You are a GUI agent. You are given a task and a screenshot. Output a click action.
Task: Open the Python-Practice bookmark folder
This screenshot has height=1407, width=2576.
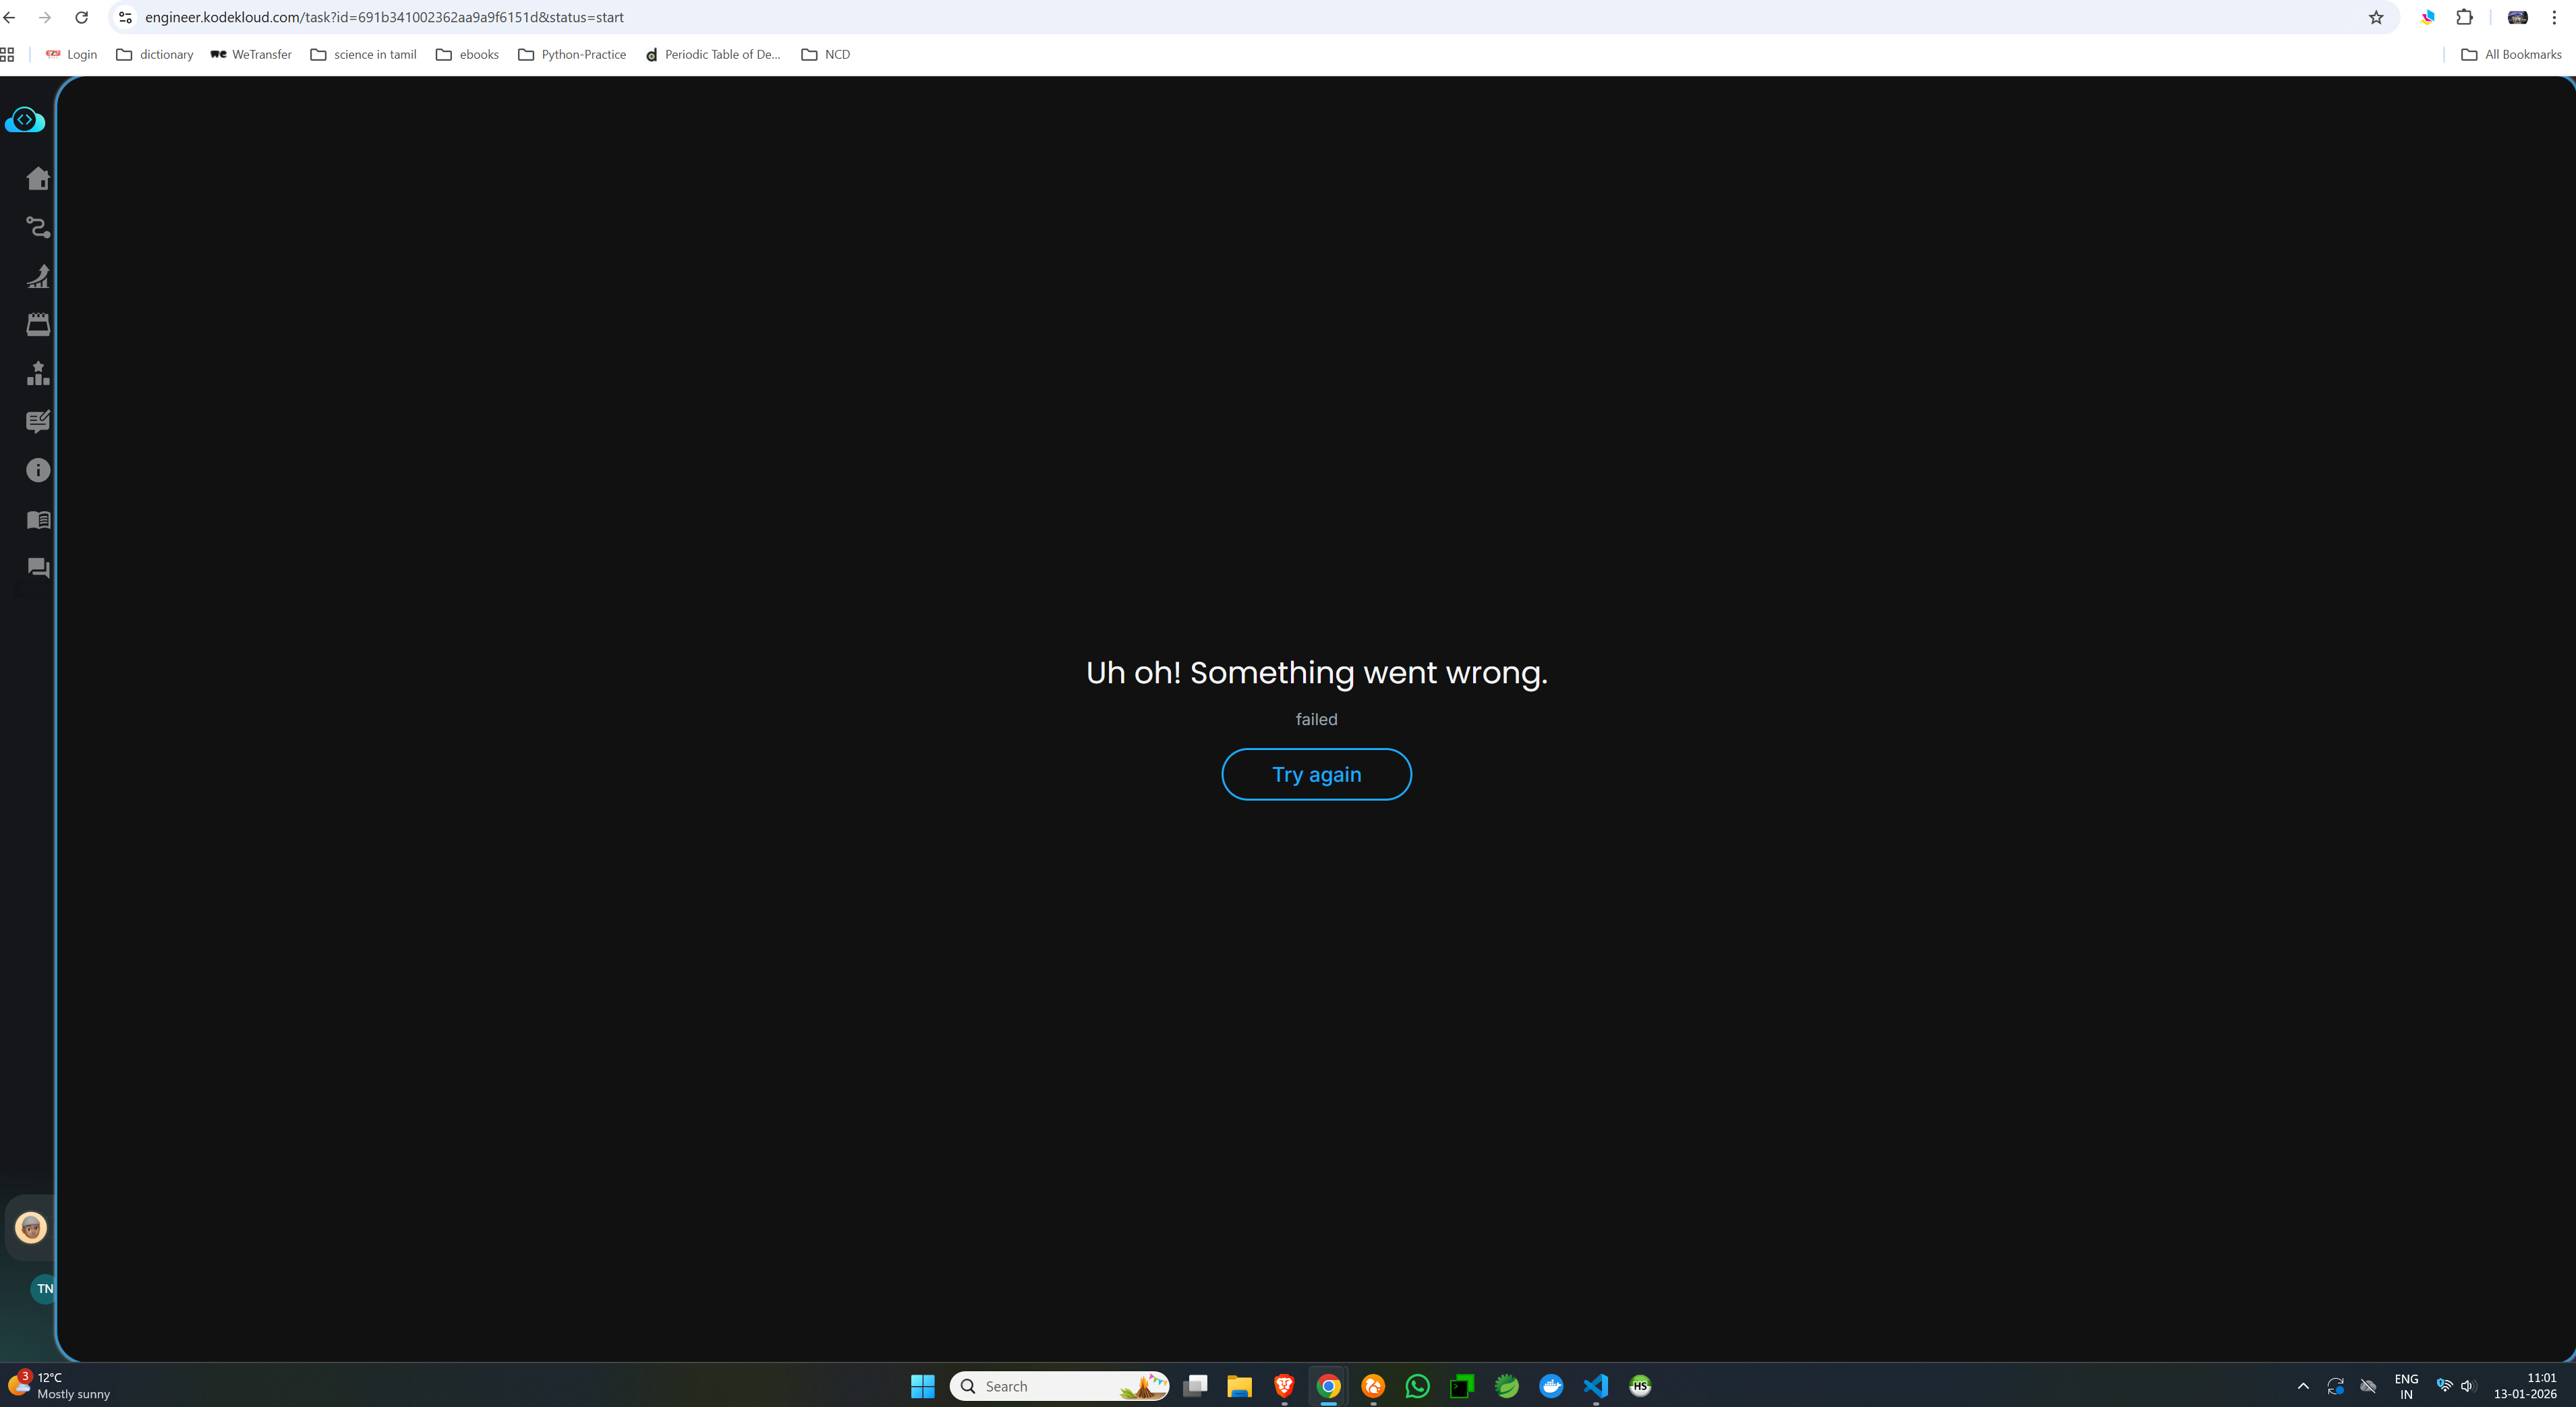[572, 54]
